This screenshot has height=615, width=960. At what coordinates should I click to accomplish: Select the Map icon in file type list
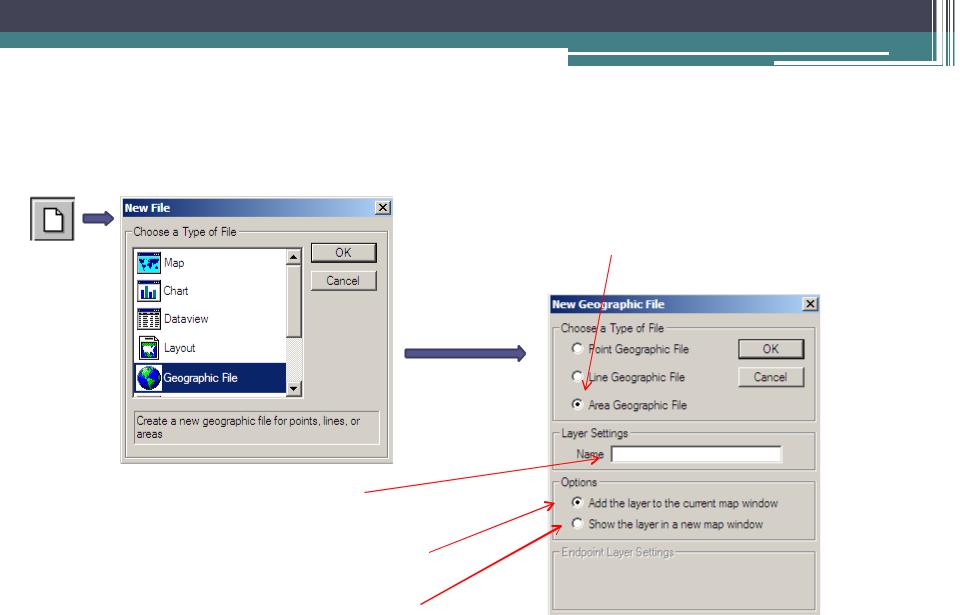pyautogui.click(x=149, y=263)
